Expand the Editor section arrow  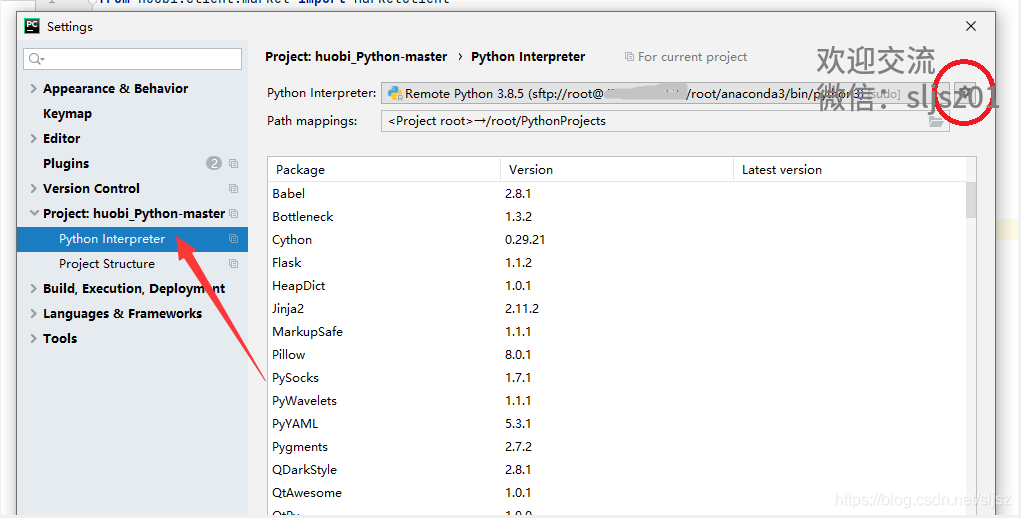tap(33, 138)
